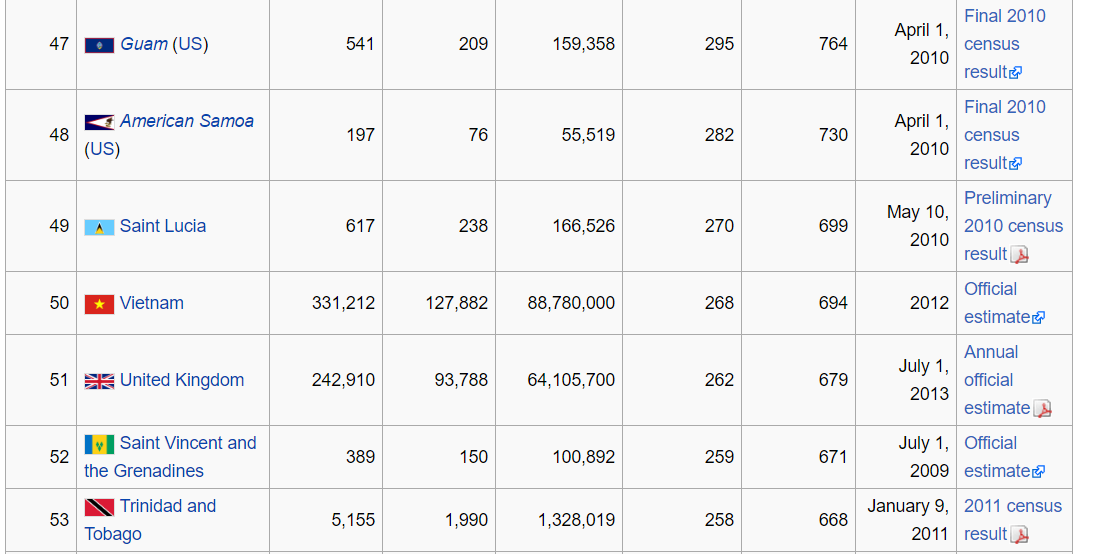The image size is (1093, 554).
Task: Click Saint Vincent and the Grenadines flag
Action: point(99,444)
